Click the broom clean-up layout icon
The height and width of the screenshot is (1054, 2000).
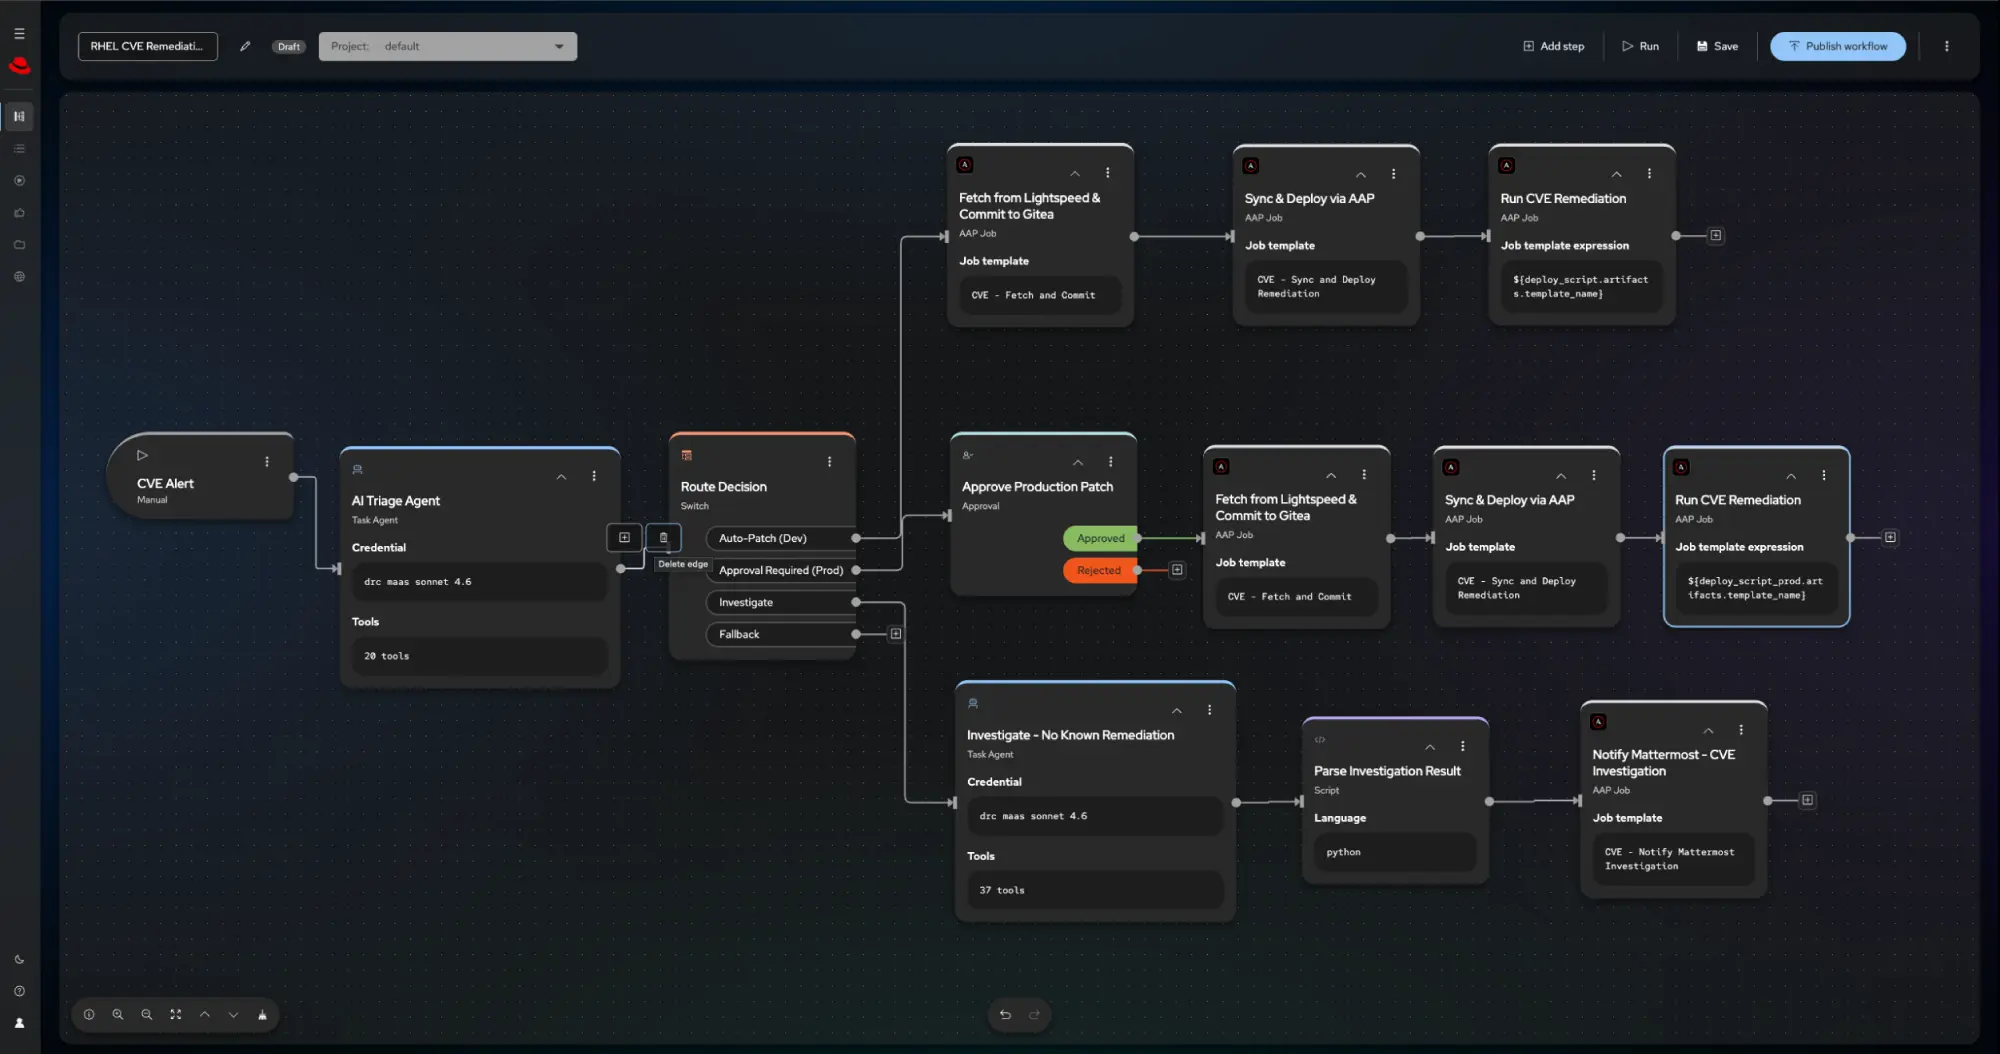(262, 1014)
